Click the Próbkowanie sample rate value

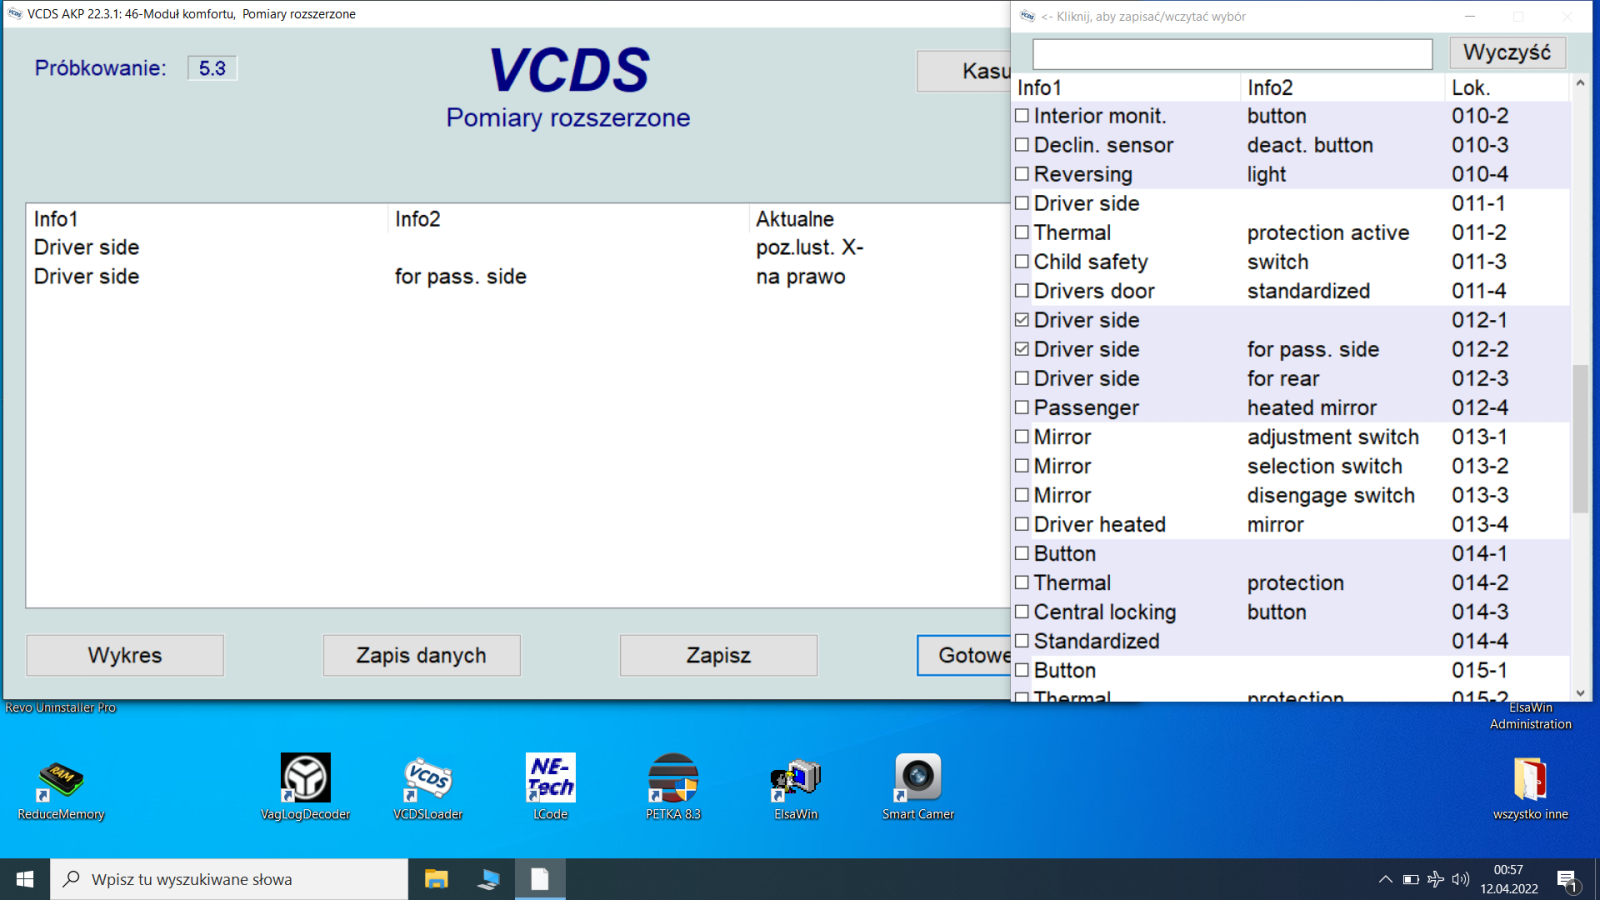point(212,68)
